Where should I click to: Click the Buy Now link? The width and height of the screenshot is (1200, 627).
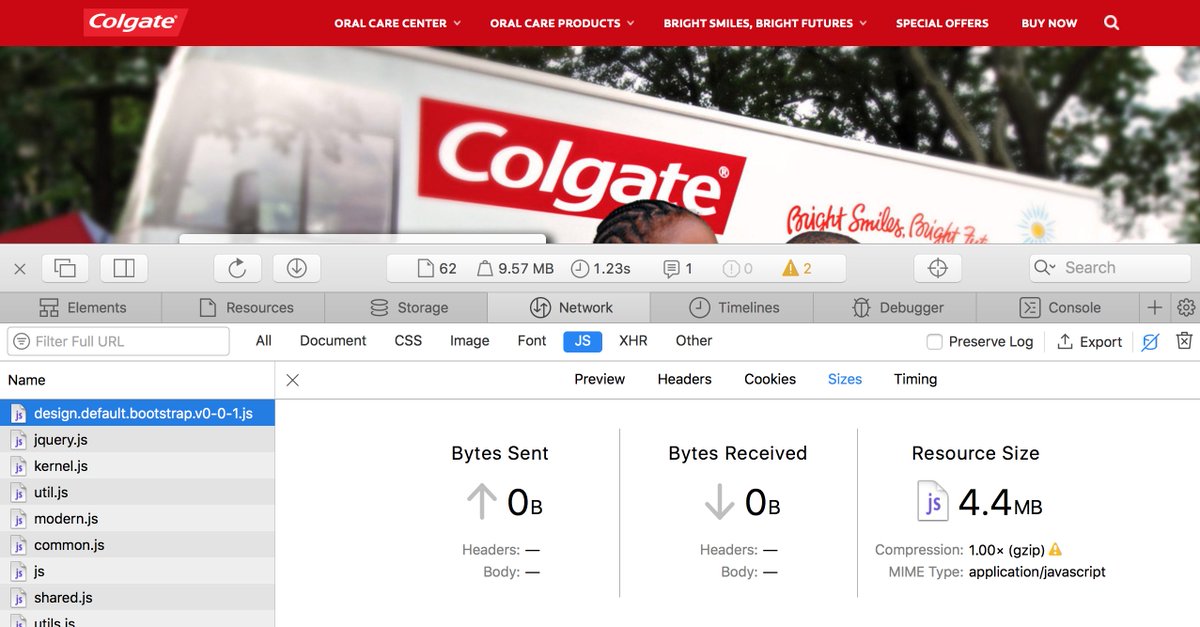[x=1049, y=23]
